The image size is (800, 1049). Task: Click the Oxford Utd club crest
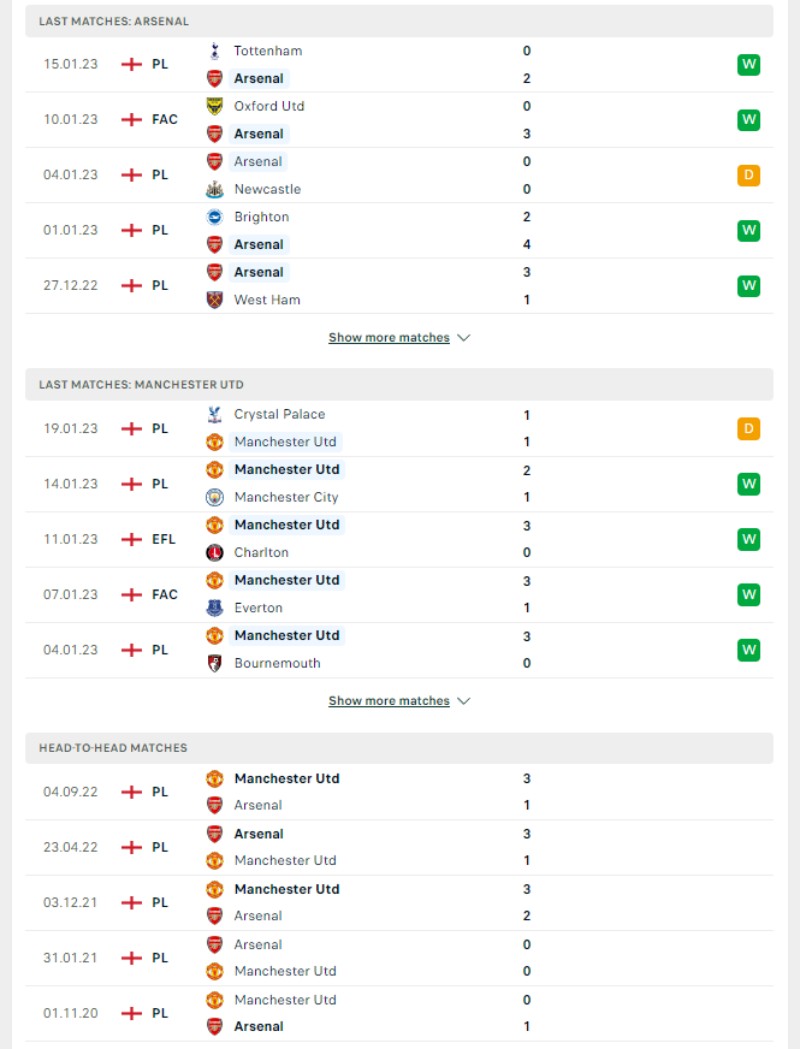click(214, 106)
